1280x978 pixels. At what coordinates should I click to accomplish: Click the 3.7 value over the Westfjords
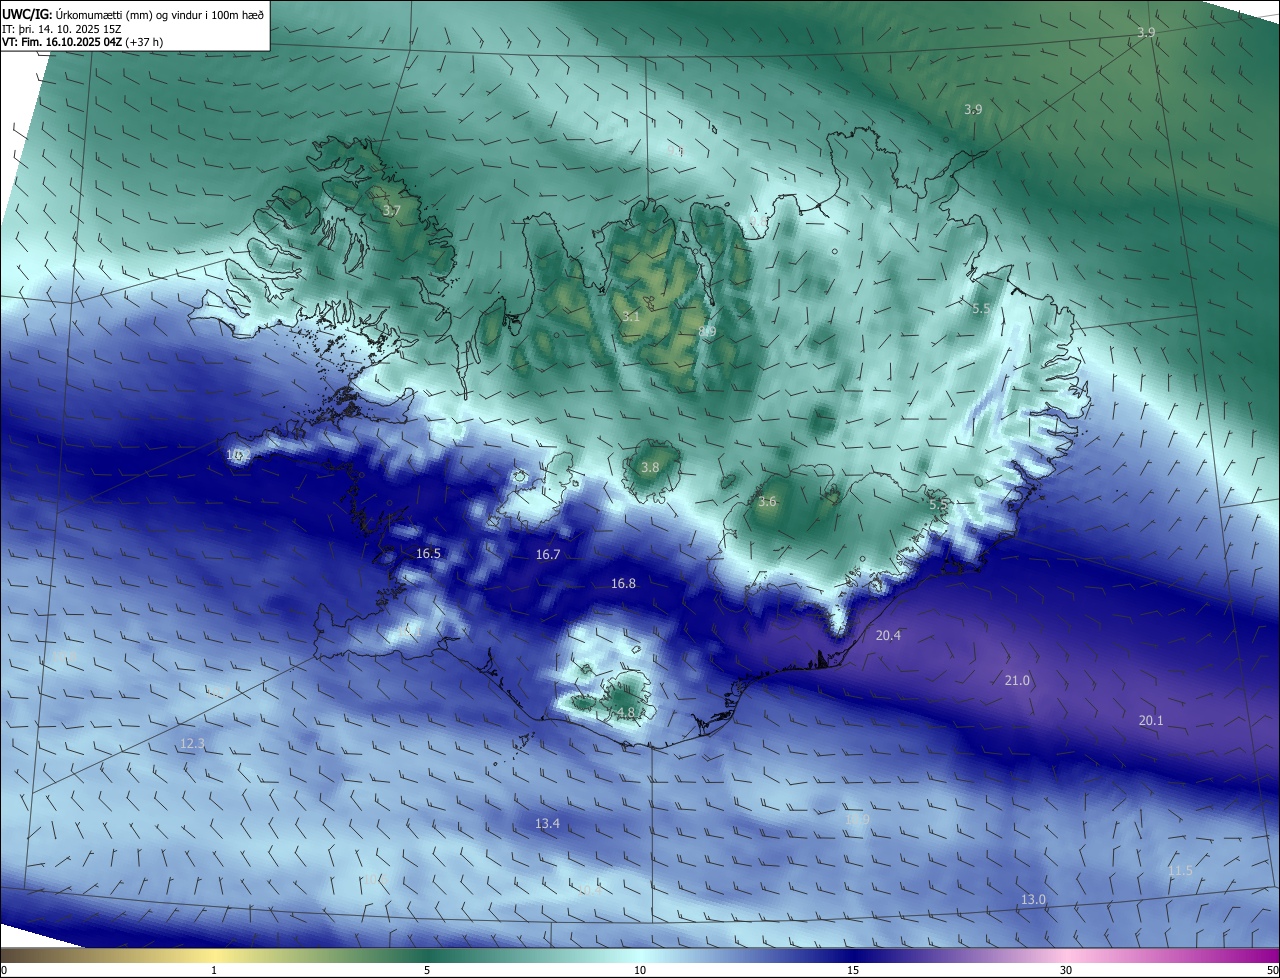[x=392, y=211]
